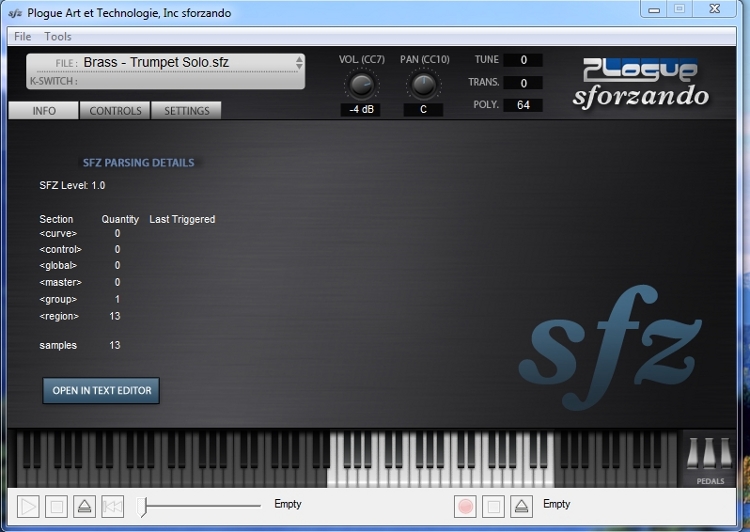Click the player play button
750x532 pixels.
[28, 506]
